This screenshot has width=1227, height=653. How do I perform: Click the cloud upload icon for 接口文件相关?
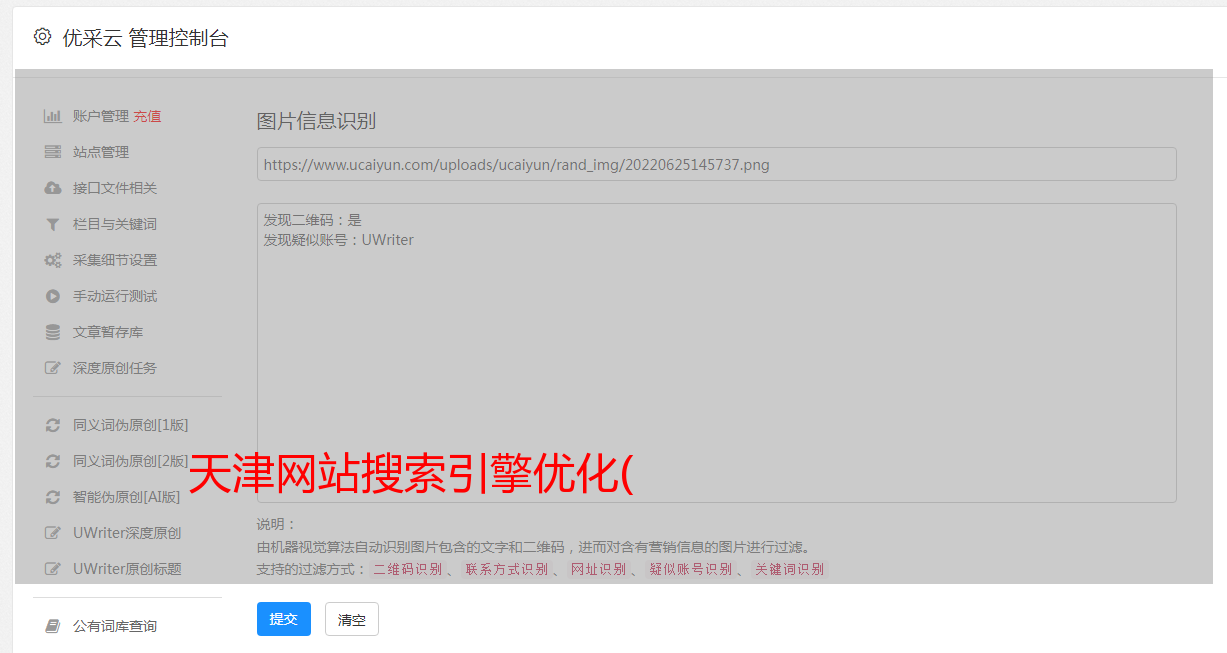click(x=53, y=188)
